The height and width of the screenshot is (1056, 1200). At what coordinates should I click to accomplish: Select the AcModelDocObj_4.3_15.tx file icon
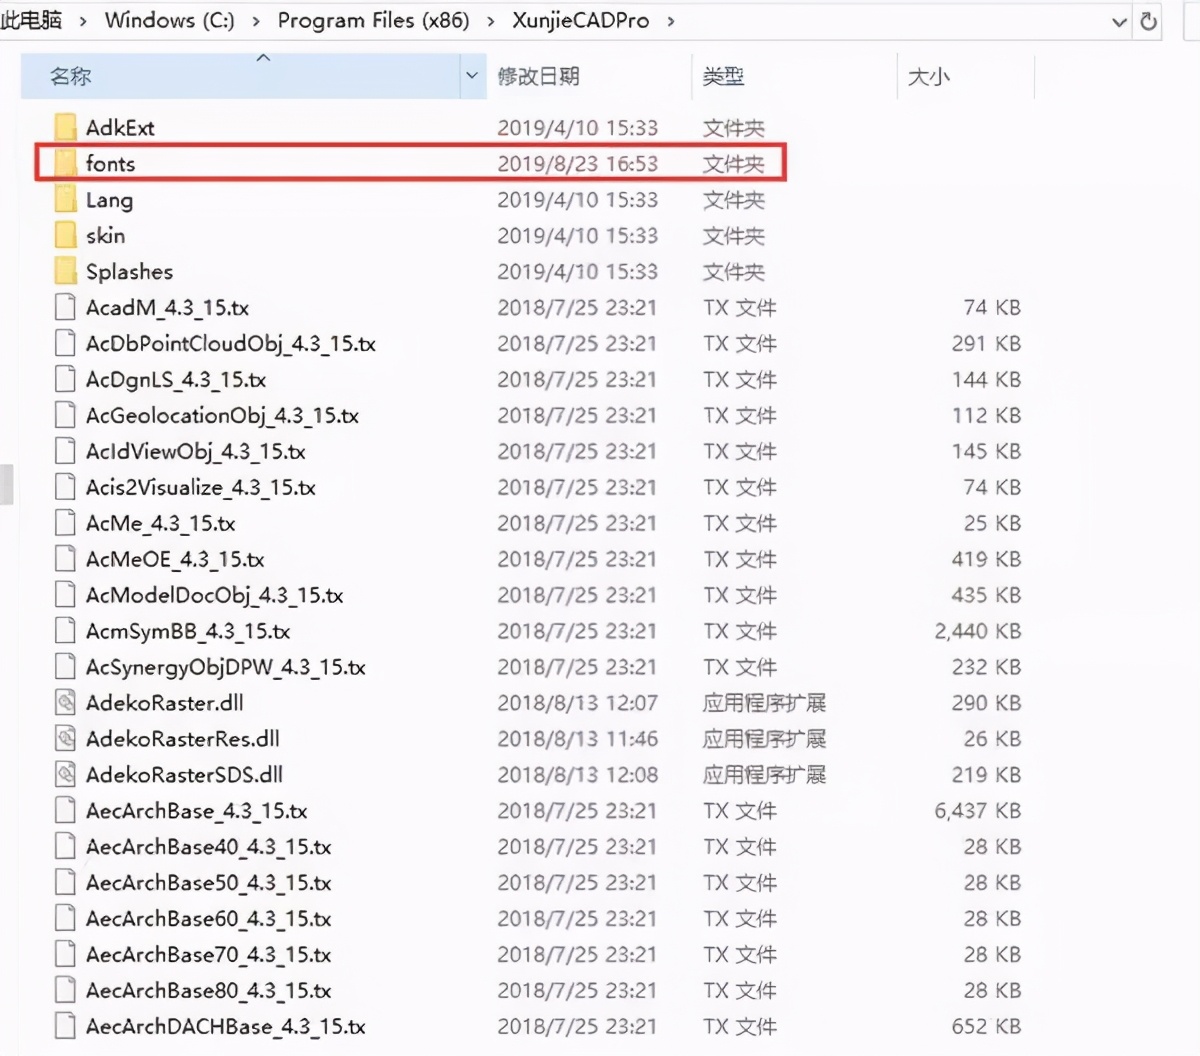pos(65,595)
